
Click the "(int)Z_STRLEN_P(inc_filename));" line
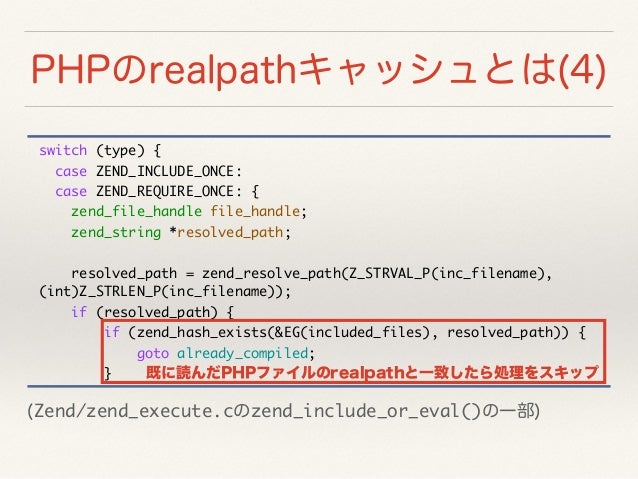click(165, 291)
